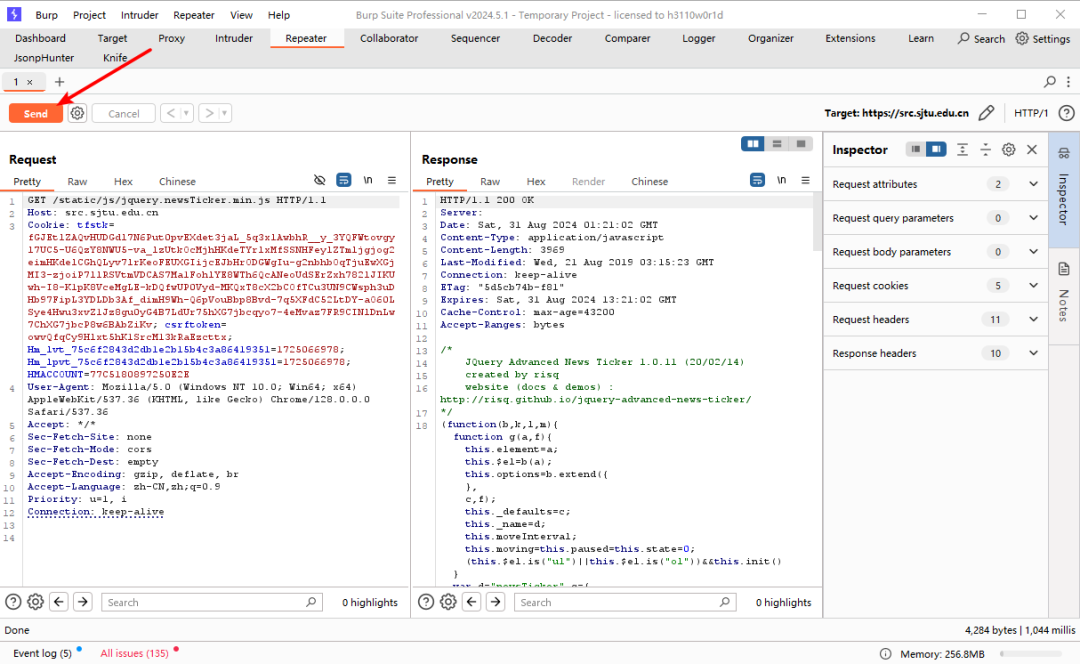Go forward to the next request in history

pos(209,113)
